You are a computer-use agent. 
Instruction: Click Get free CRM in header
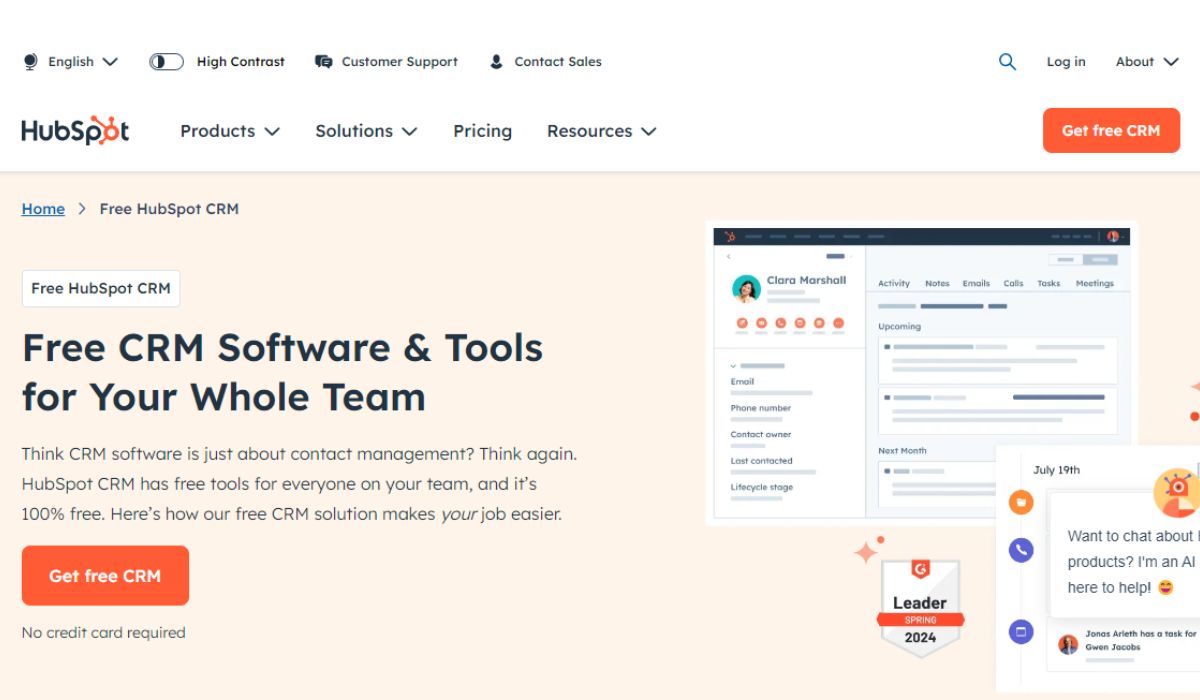[1111, 131]
